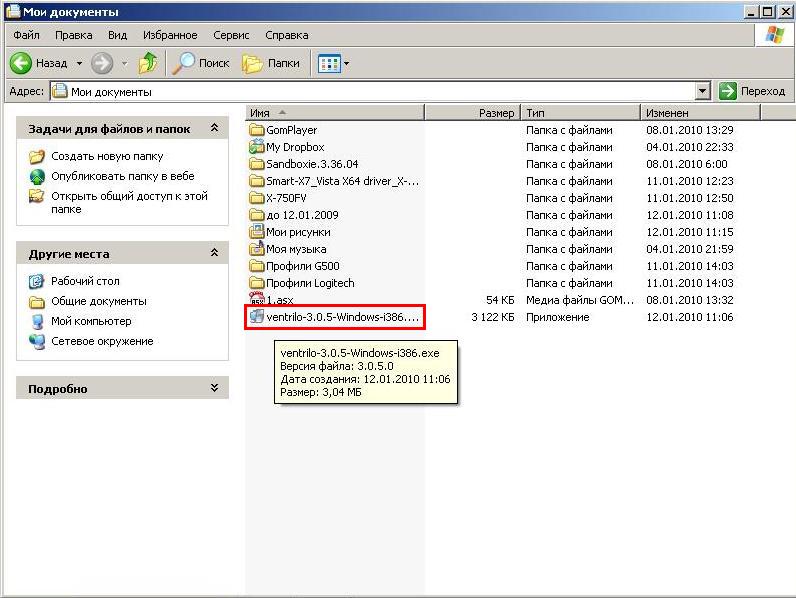The image size is (796, 598).
Task: Click the Back arrow navigation icon
Action: point(22,63)
